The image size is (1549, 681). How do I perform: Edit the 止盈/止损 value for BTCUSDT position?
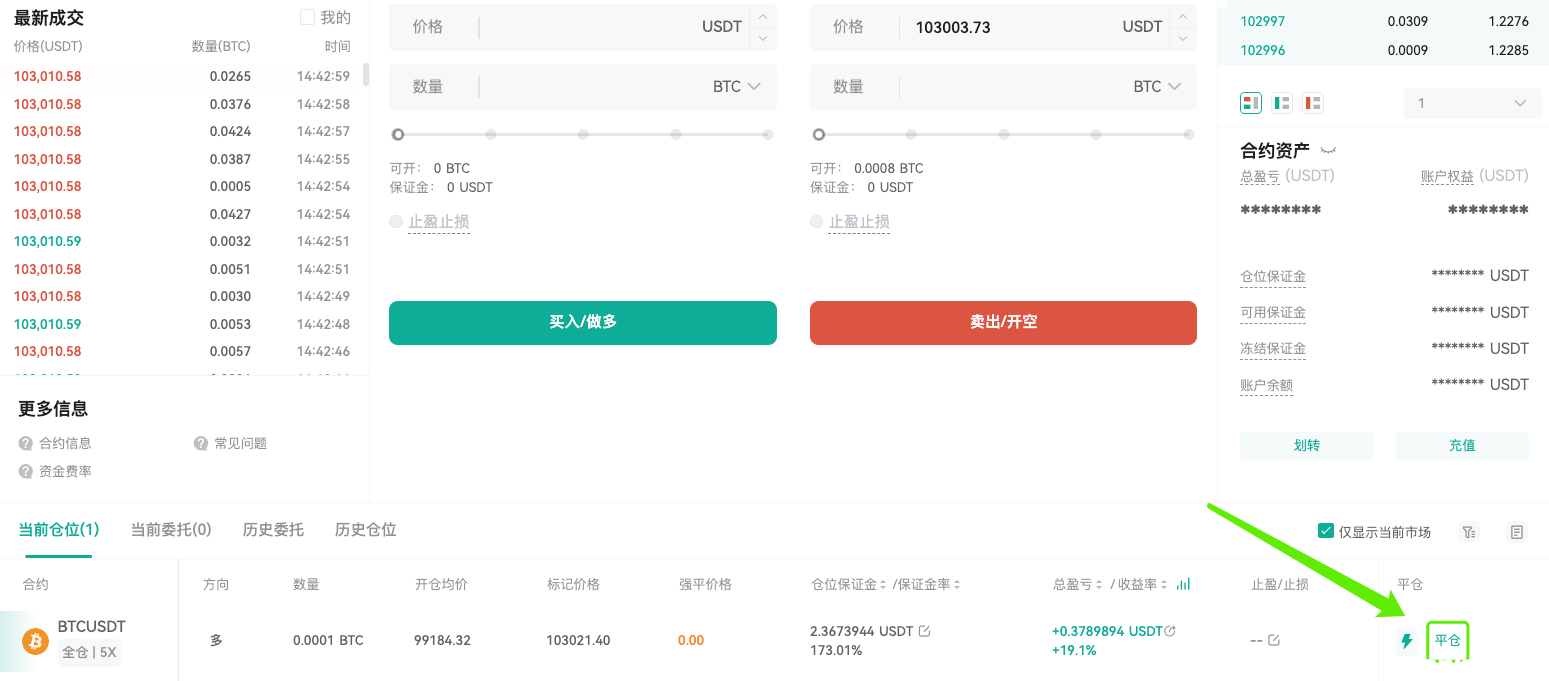(1273, 640)
